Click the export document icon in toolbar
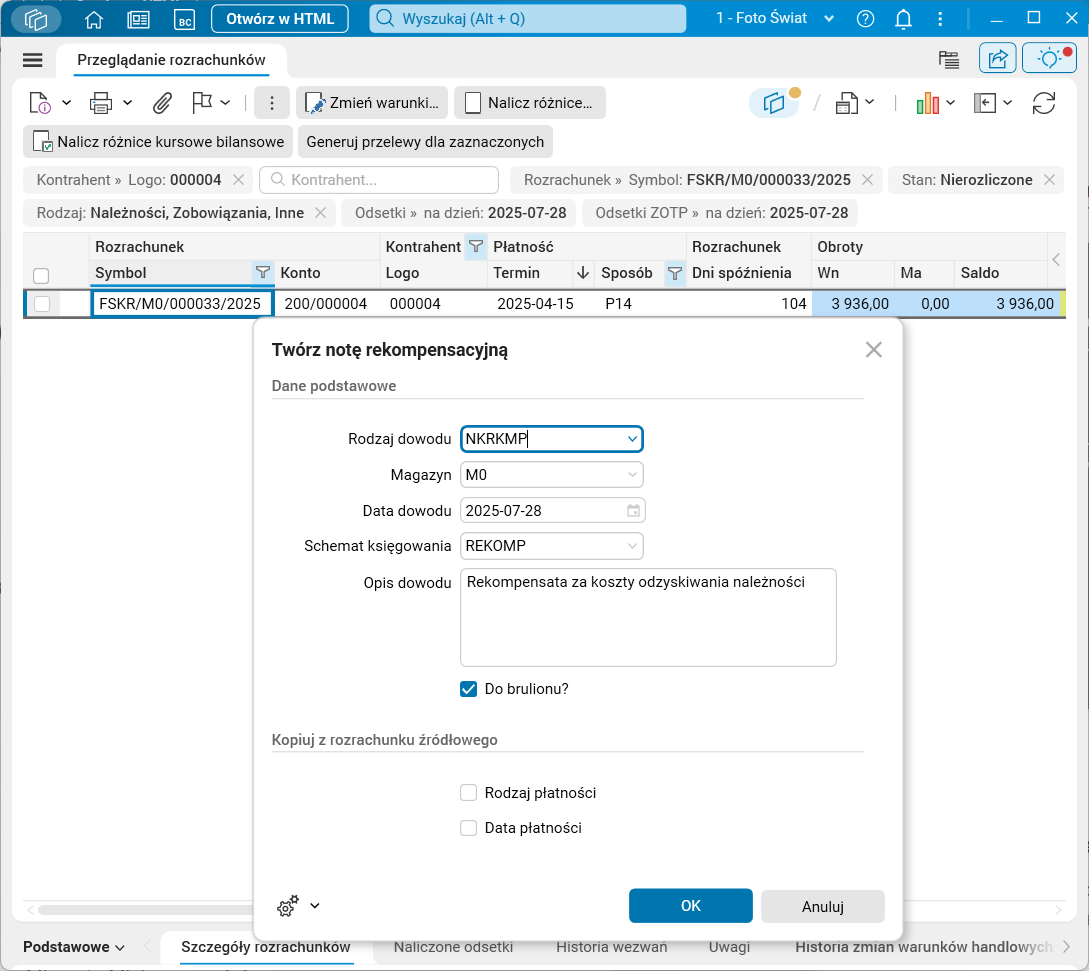 coord(847,103)
